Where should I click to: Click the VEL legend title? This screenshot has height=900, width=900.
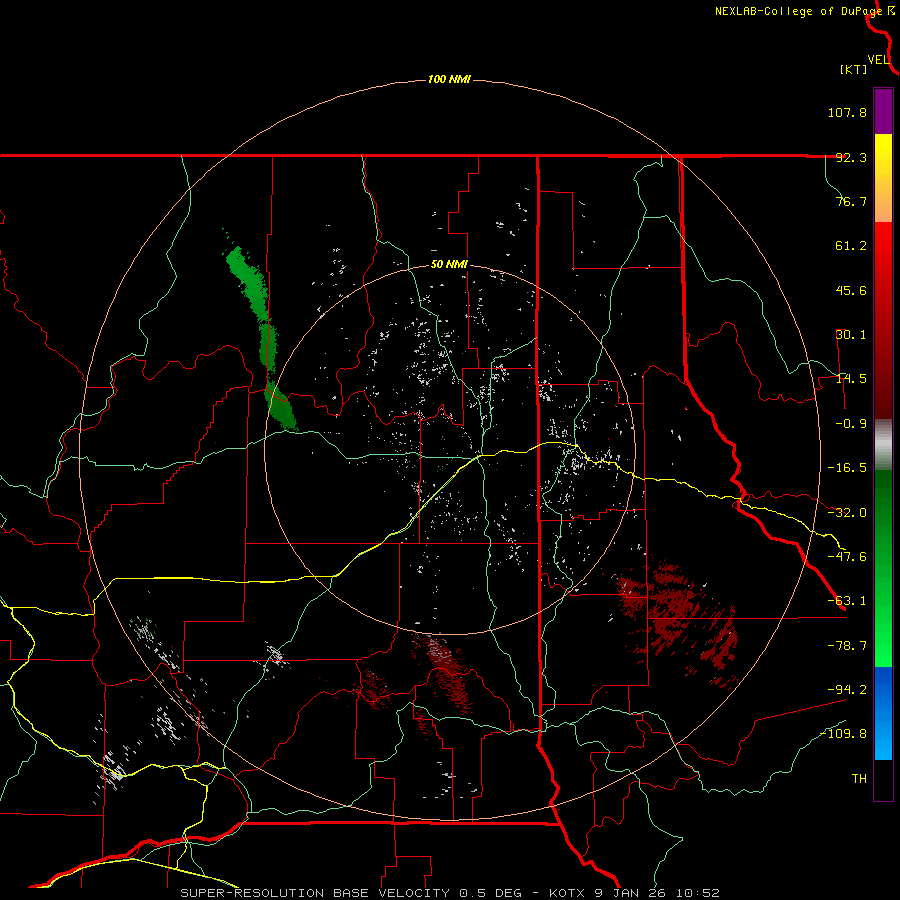pos(879,59)
